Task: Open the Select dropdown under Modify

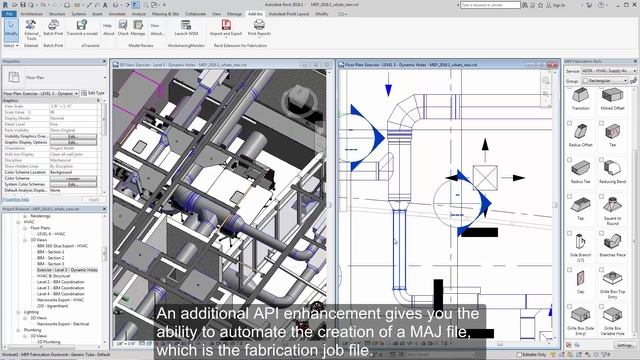Action: click(x=11, y=46)
